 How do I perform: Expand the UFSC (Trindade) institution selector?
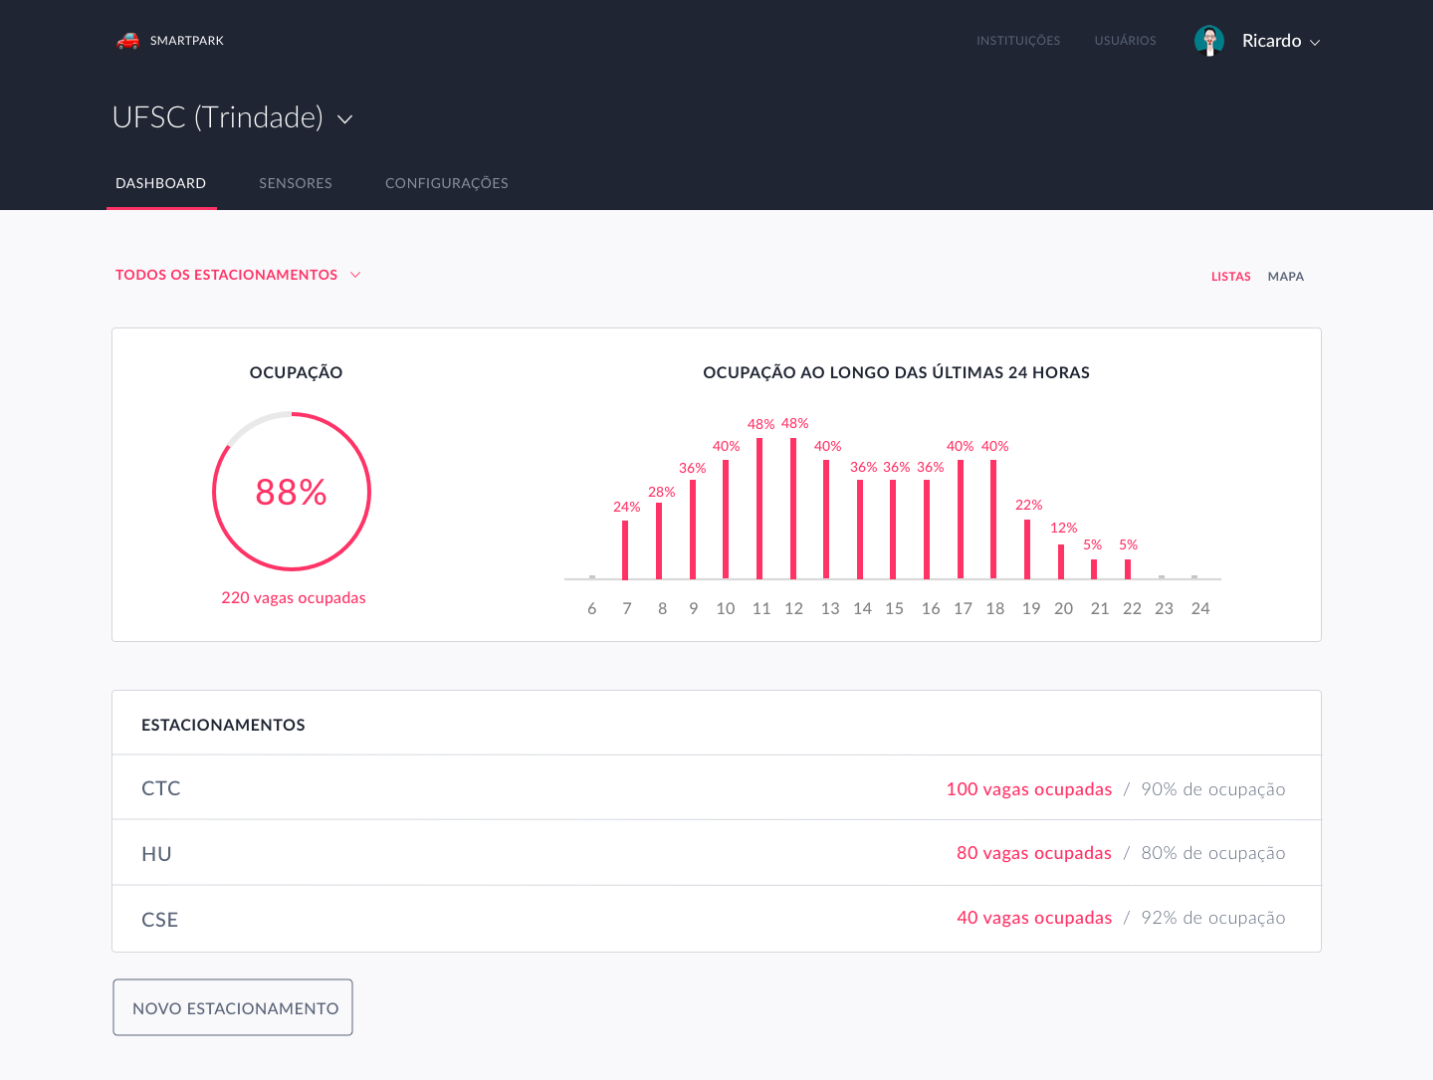pyautogui.click(x=345, y=119)
